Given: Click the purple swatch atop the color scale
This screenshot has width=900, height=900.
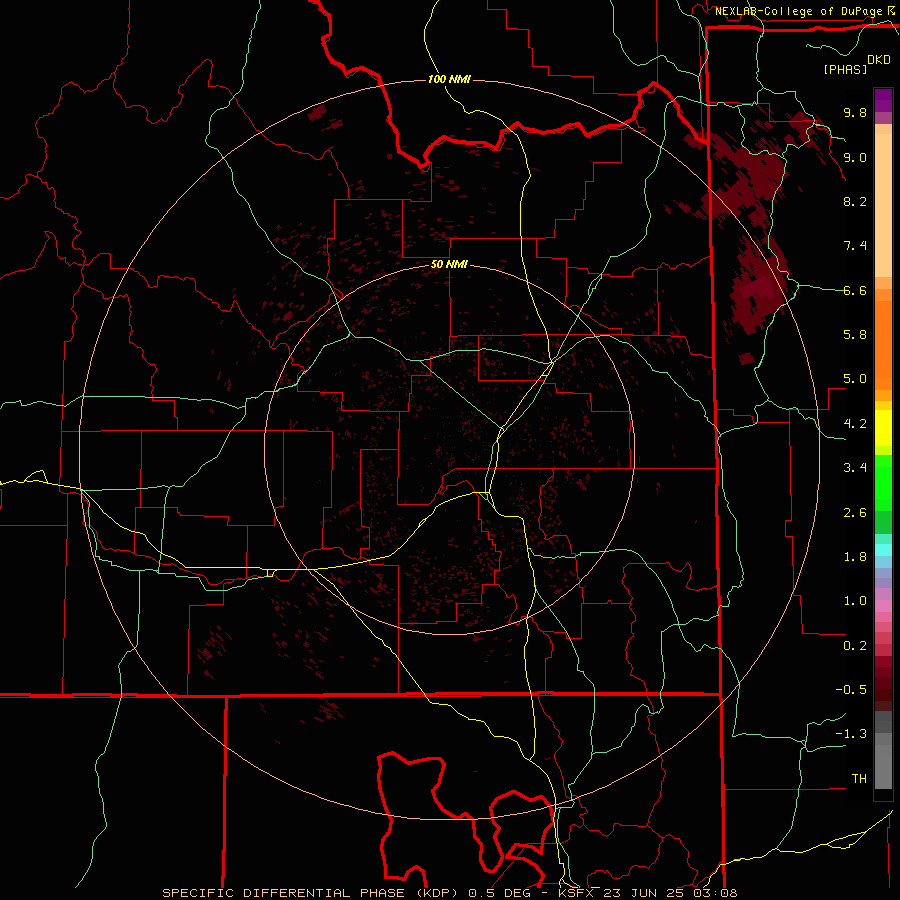Looking at the screenshot, I should (883, 100).
